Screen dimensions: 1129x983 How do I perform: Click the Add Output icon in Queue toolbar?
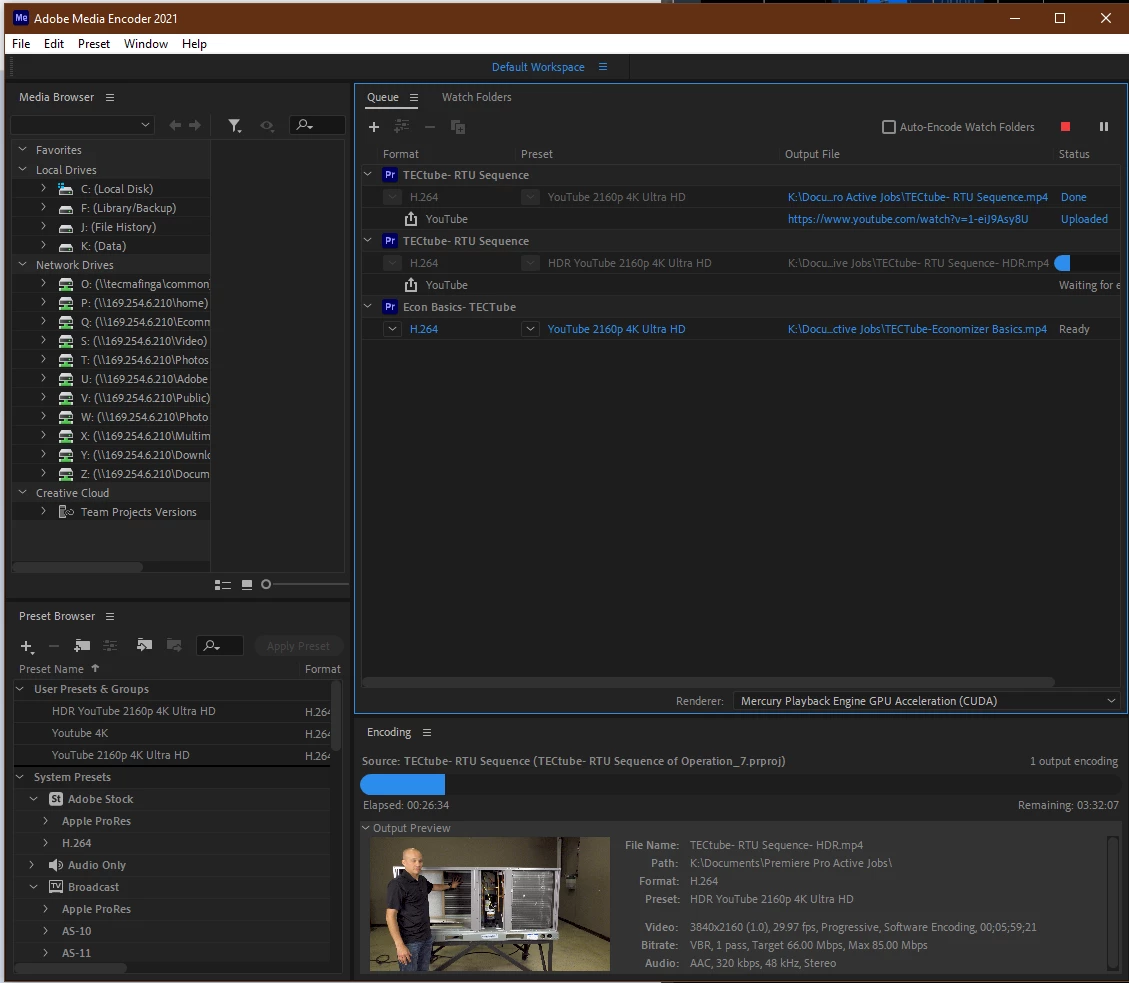pos(402,127)
